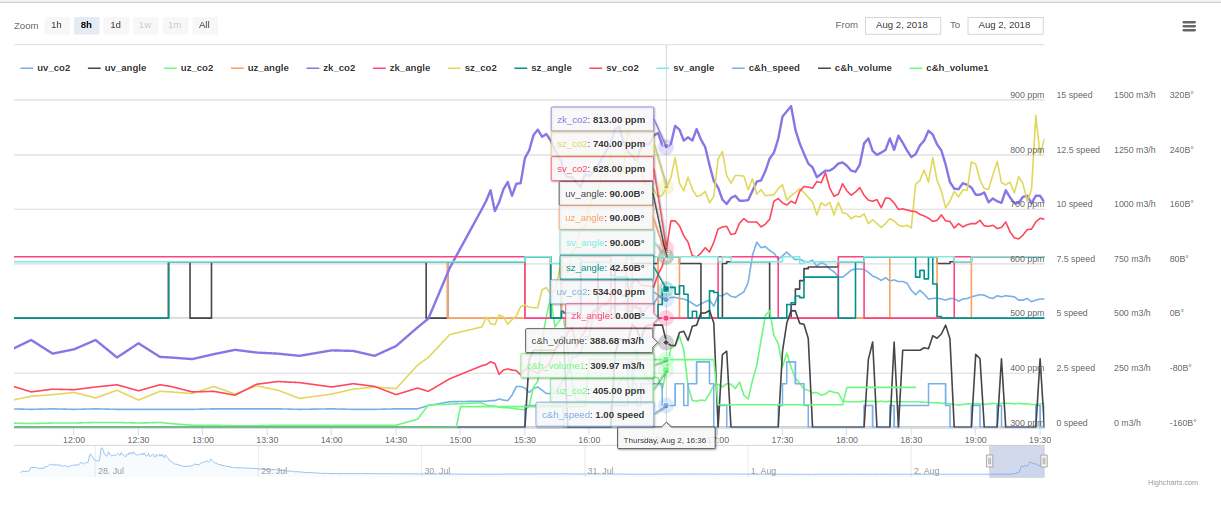Click the uz_angle 90.00B° tooltip label
The width and height of the screenshot is (1221, 505).
coord(605,218)
